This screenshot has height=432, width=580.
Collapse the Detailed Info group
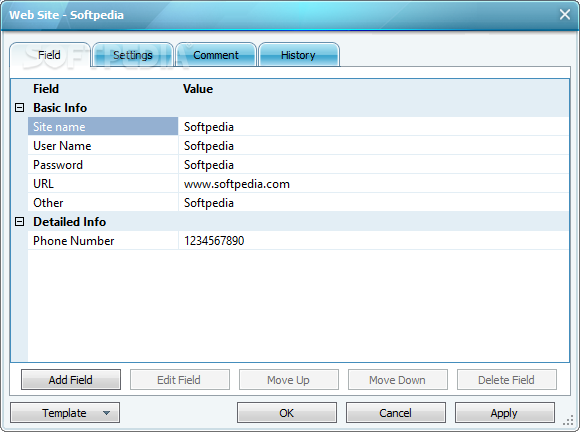pos(19,222)
